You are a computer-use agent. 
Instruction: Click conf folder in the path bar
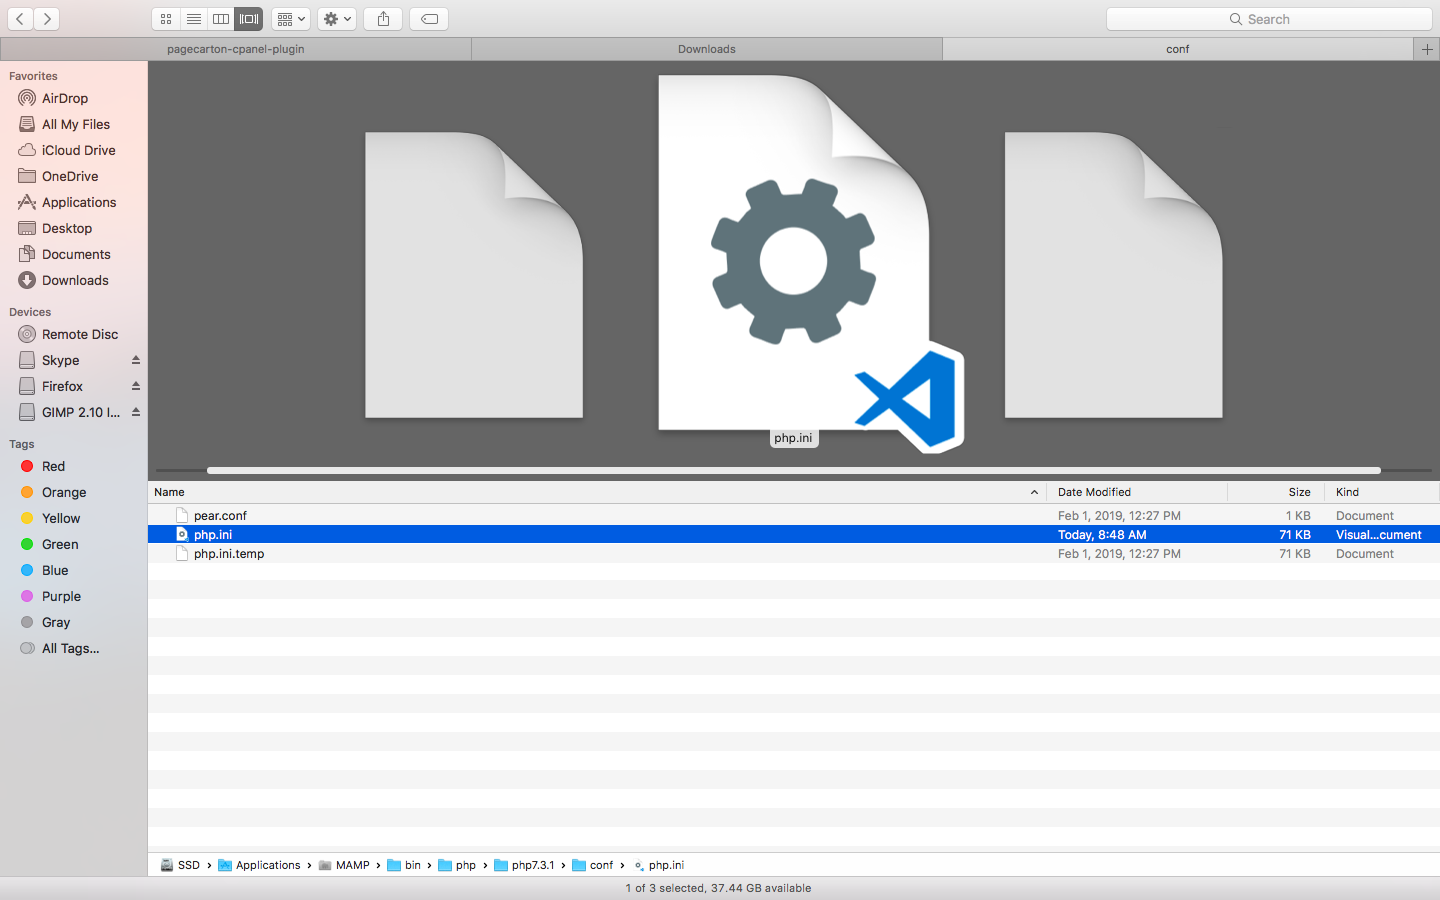click(x=593, y=865)
